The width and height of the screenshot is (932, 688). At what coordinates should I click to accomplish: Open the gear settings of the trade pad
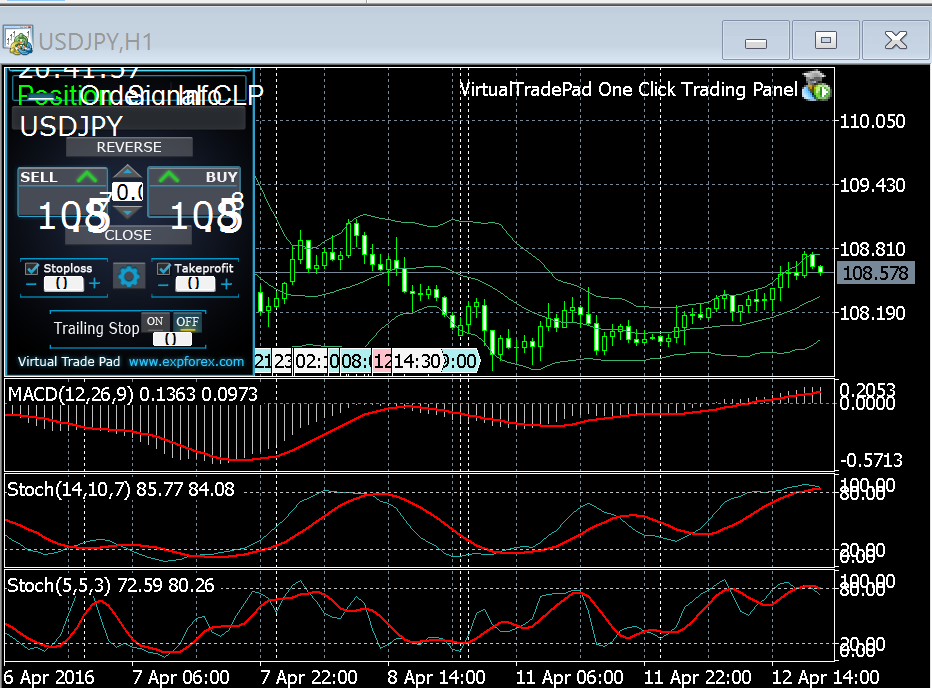click(x=128, y=277)
